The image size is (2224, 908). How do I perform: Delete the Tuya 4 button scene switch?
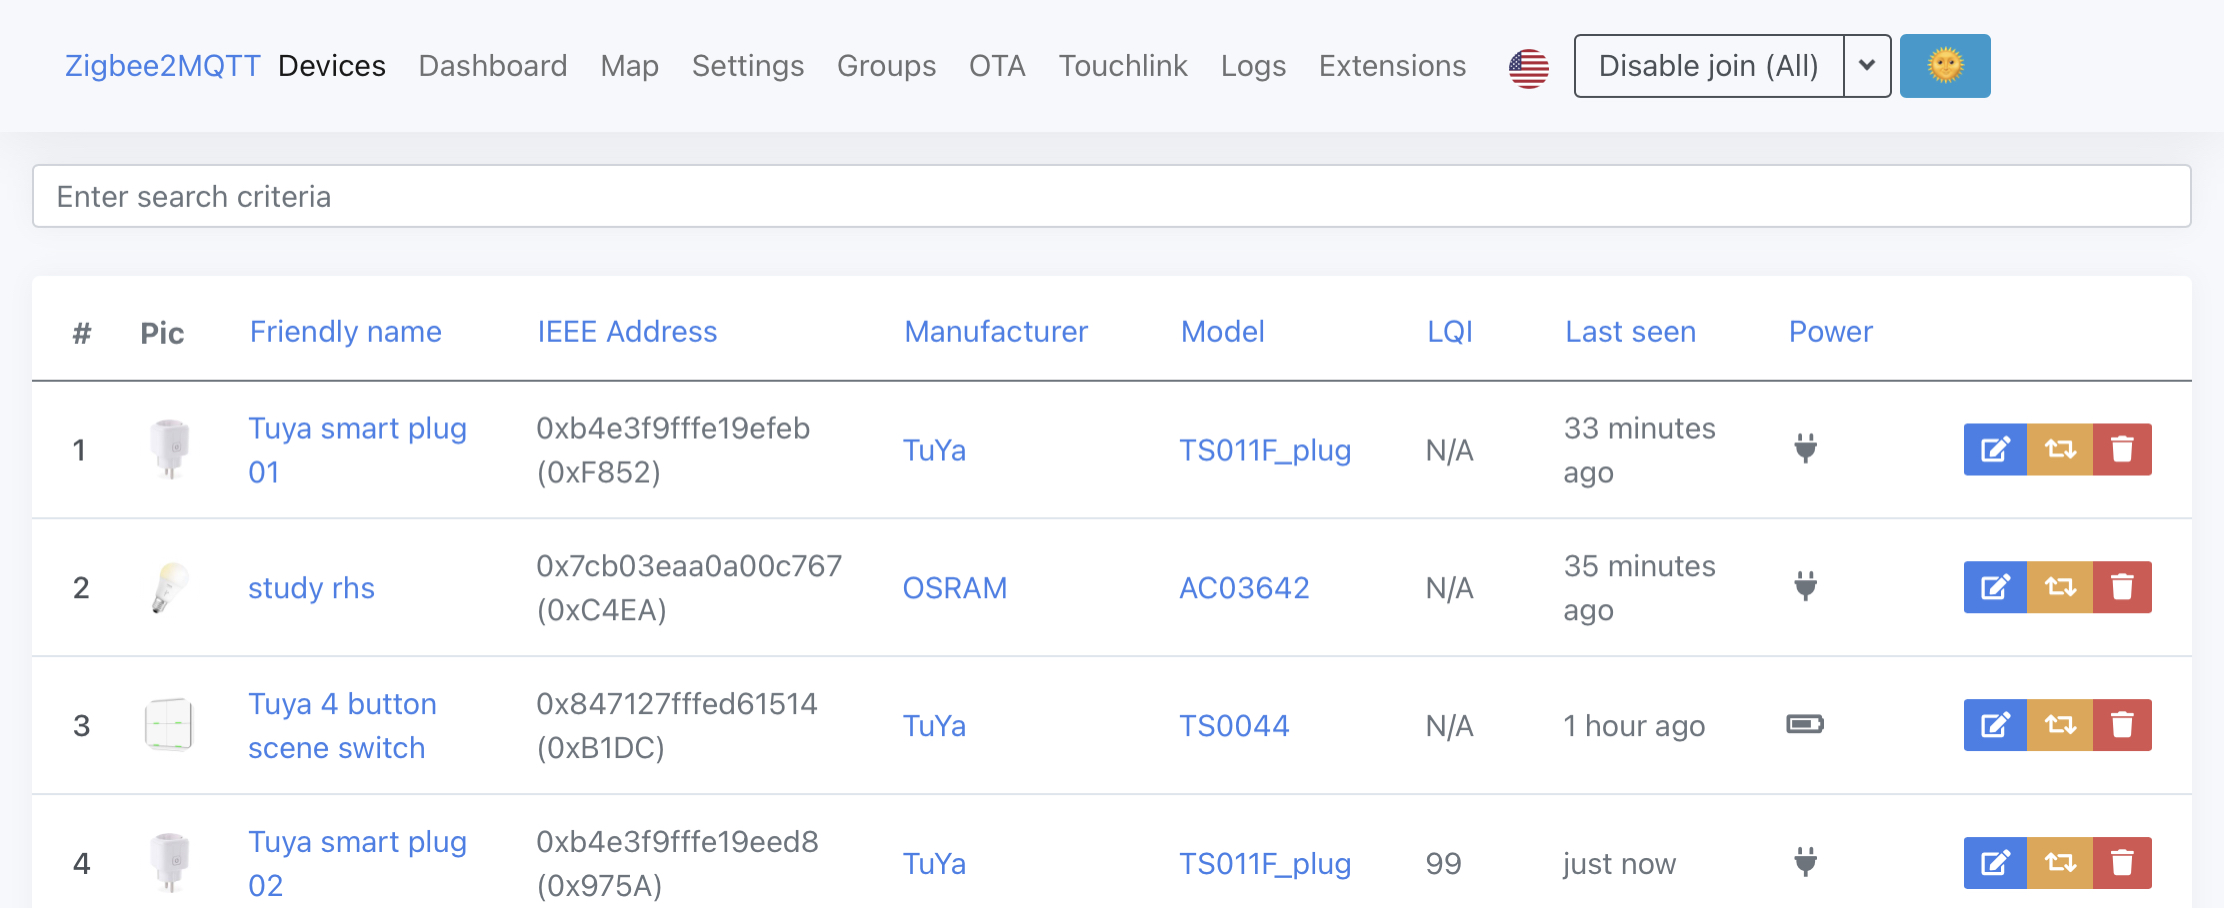coord(2122,725)
